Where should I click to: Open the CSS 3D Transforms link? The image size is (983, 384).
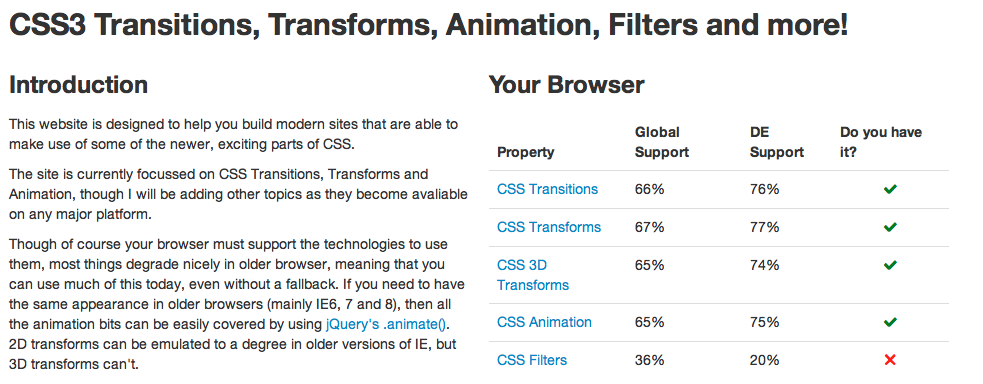click(533, 275)
